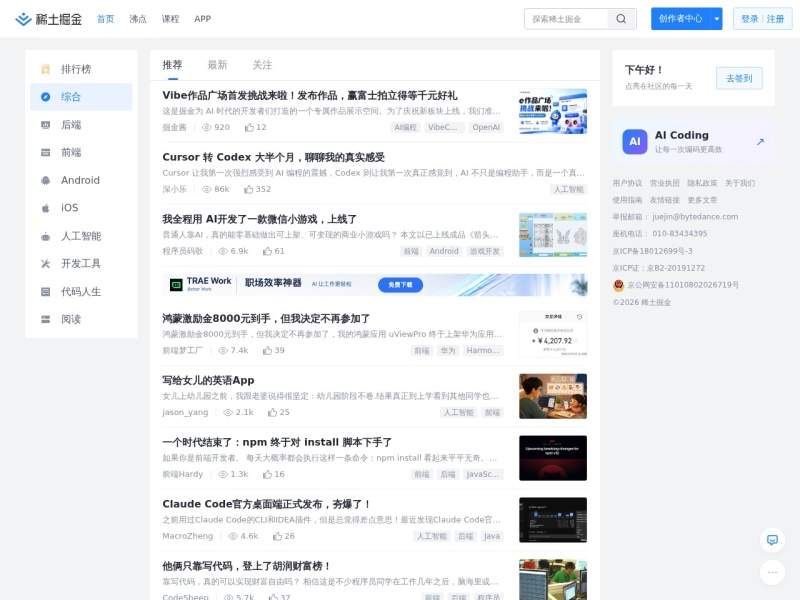The image size is (800, 600).
Task: Click the 去签到 check-in button
Action: [739, 78]
